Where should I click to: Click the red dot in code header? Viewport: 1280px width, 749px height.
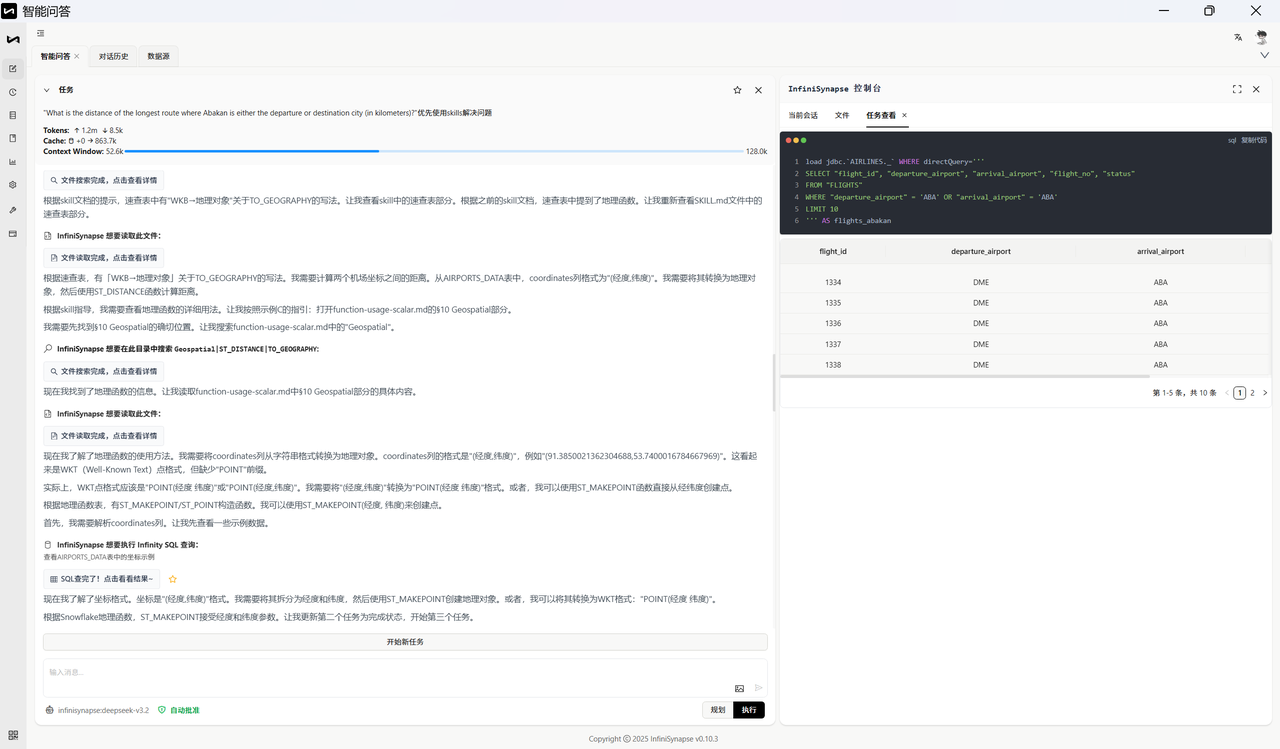[788, 140]
